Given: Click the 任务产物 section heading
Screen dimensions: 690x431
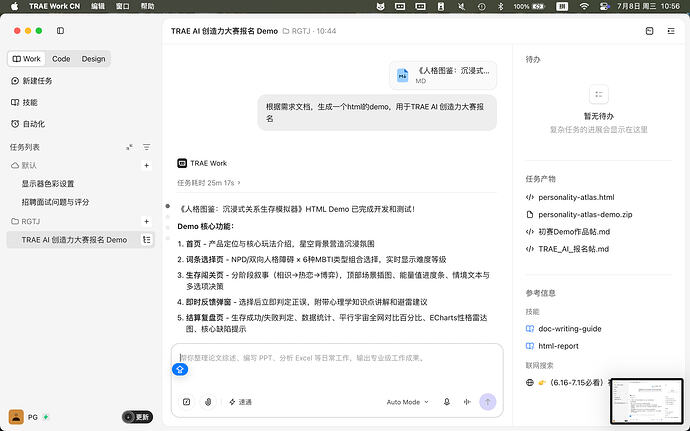Looking at the screenshot, I should 540,179.
